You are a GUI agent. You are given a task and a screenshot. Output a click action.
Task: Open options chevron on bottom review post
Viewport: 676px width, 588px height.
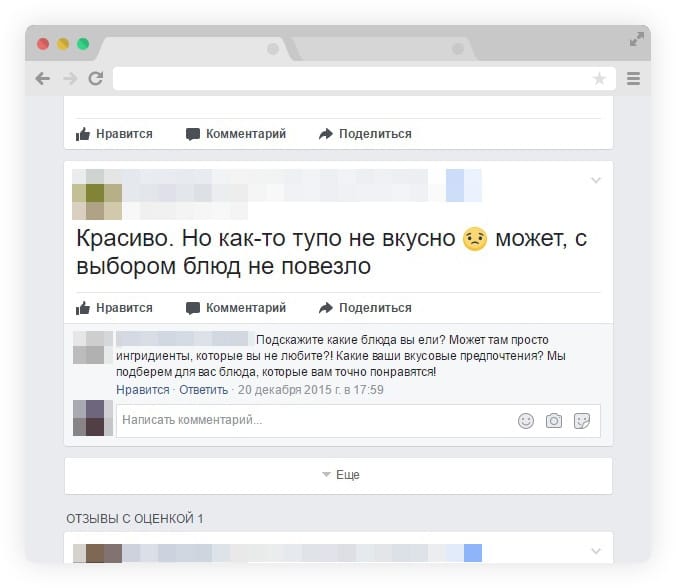pyautogui.click(x=596, y=551)
